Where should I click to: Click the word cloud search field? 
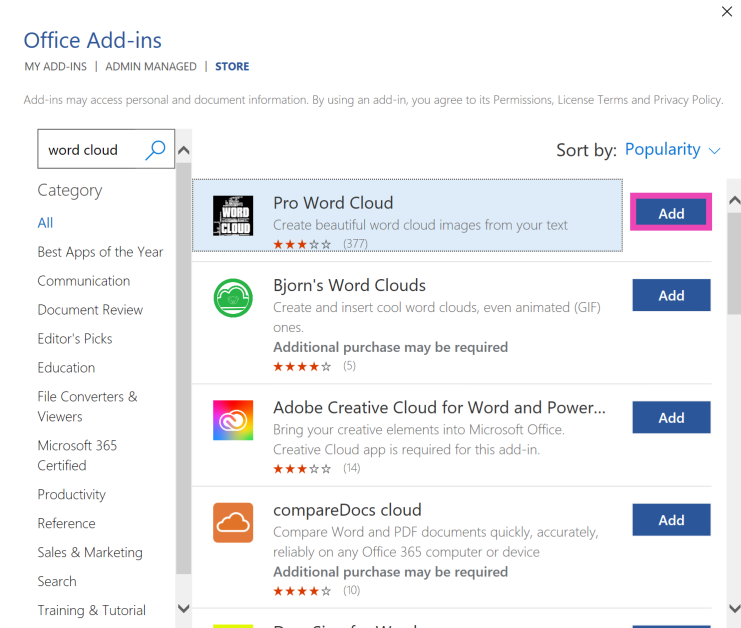coord(92,150)
